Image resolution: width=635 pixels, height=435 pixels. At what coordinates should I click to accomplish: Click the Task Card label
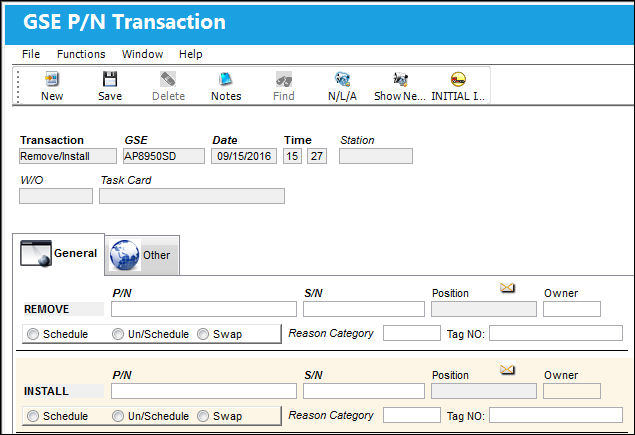pos(126,180)
